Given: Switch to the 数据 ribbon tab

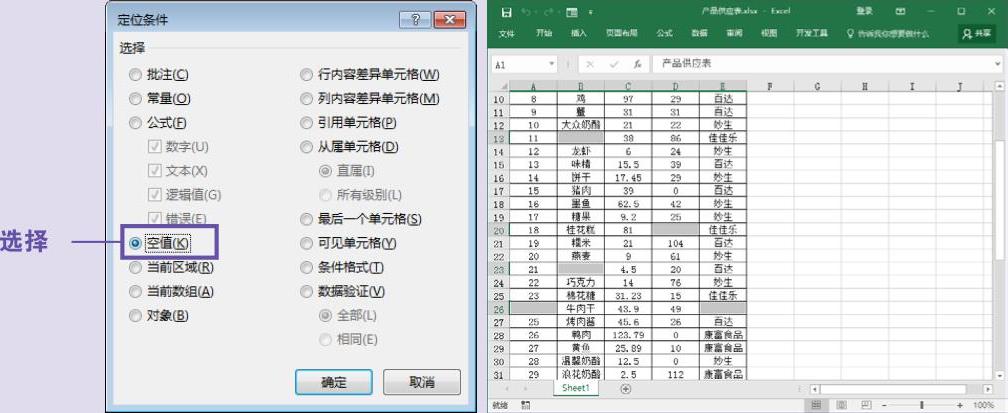Looking at the screenshot, I should click(x=699, y=33).
